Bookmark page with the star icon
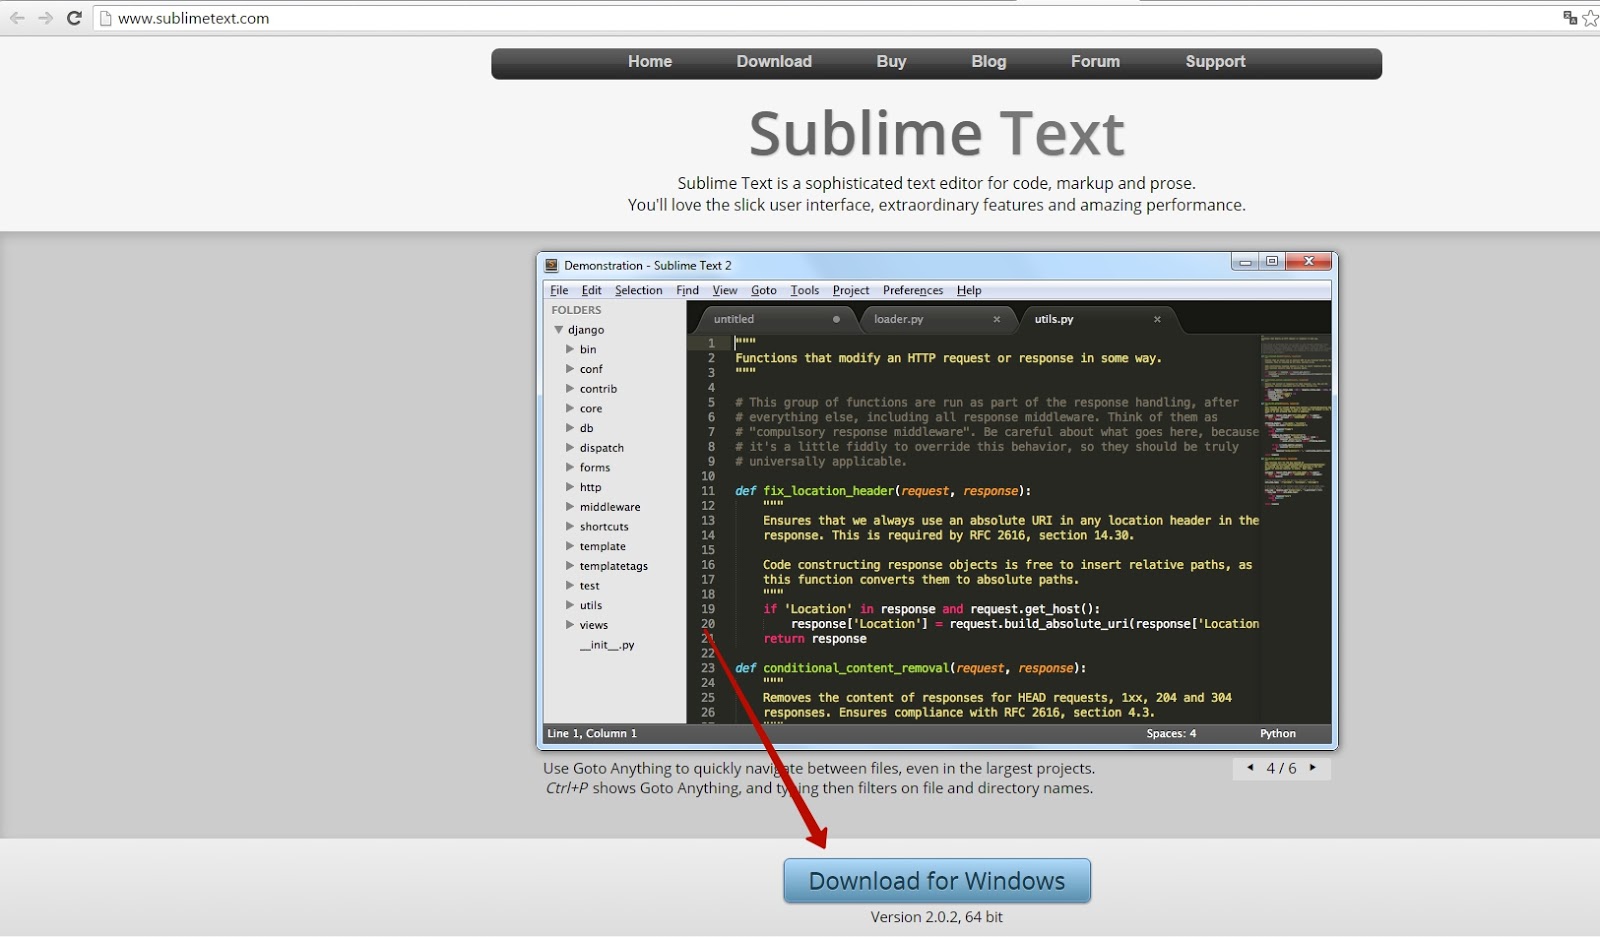 1590,18
